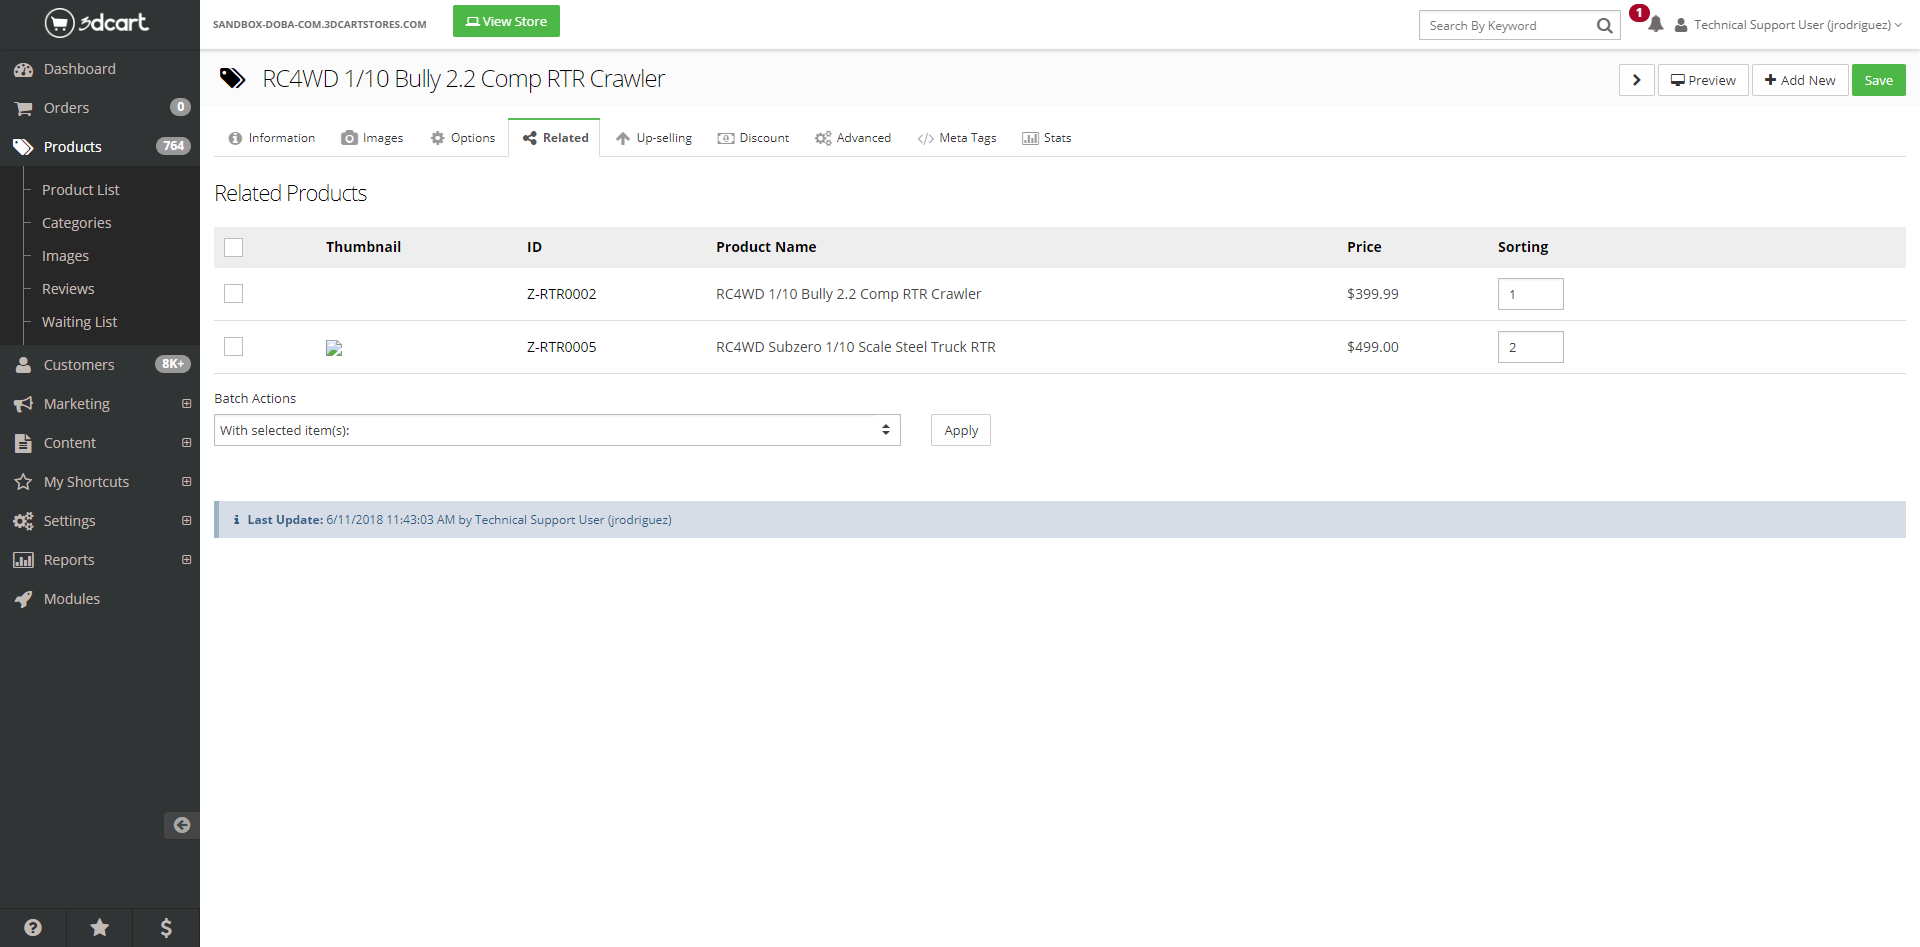1920x947 pixels.
Task: Click the green Save button
Action: tap(1878, 80)
